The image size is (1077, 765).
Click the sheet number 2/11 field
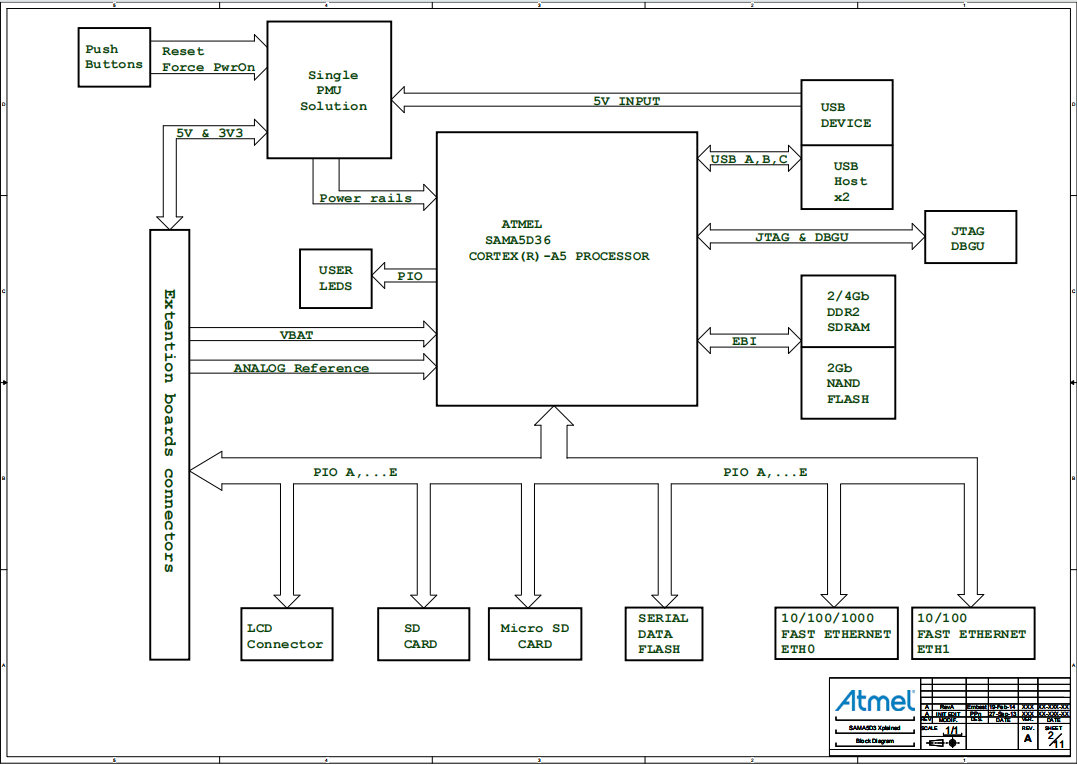pyautogui.click(x=1054, y=740)
